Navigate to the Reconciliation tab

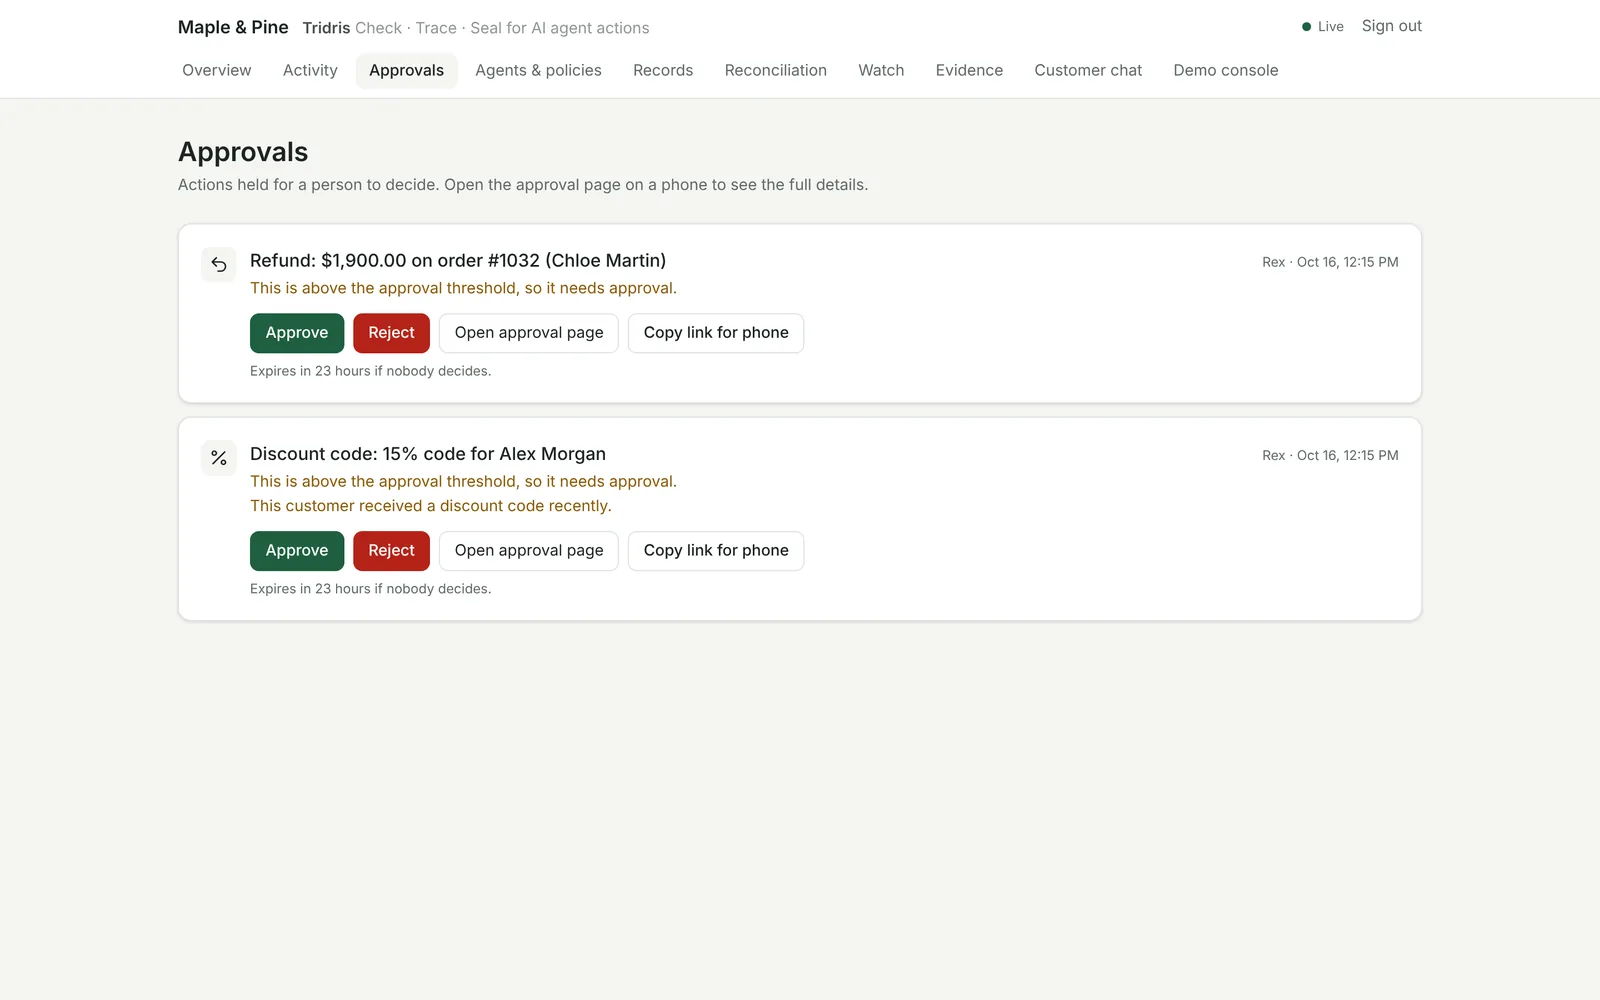tap(776, 70)
